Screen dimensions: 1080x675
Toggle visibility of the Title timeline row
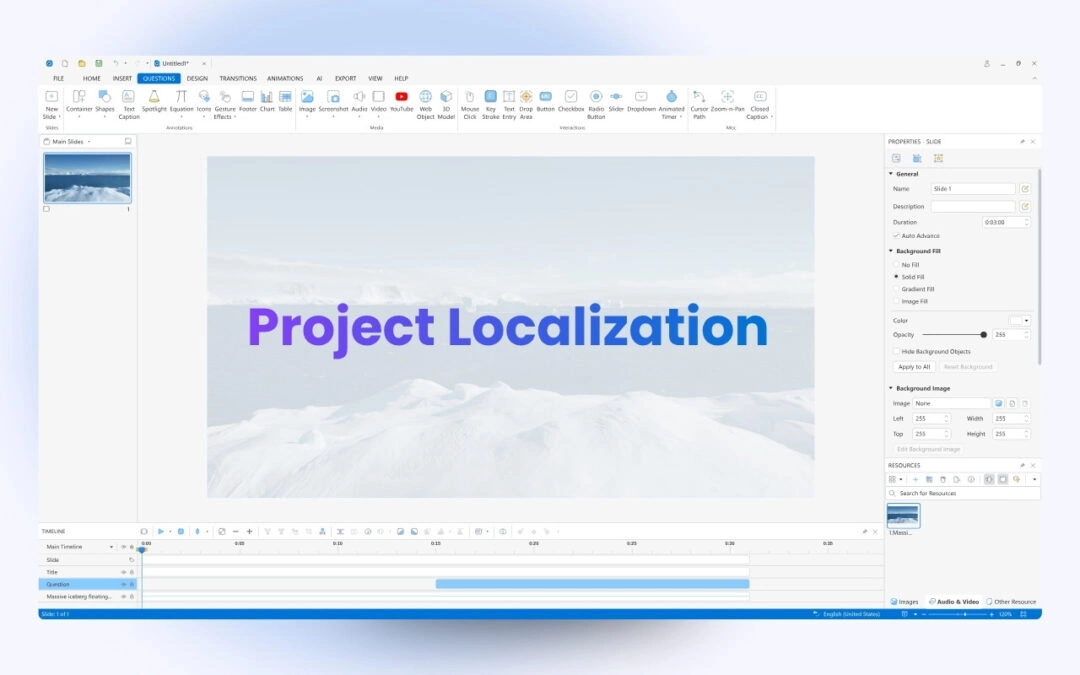[x=124, y=572]
